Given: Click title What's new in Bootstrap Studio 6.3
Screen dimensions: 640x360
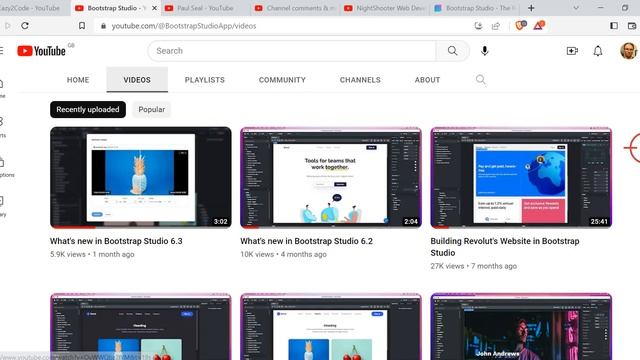Looking at the screenshot, I should point(116,241).
